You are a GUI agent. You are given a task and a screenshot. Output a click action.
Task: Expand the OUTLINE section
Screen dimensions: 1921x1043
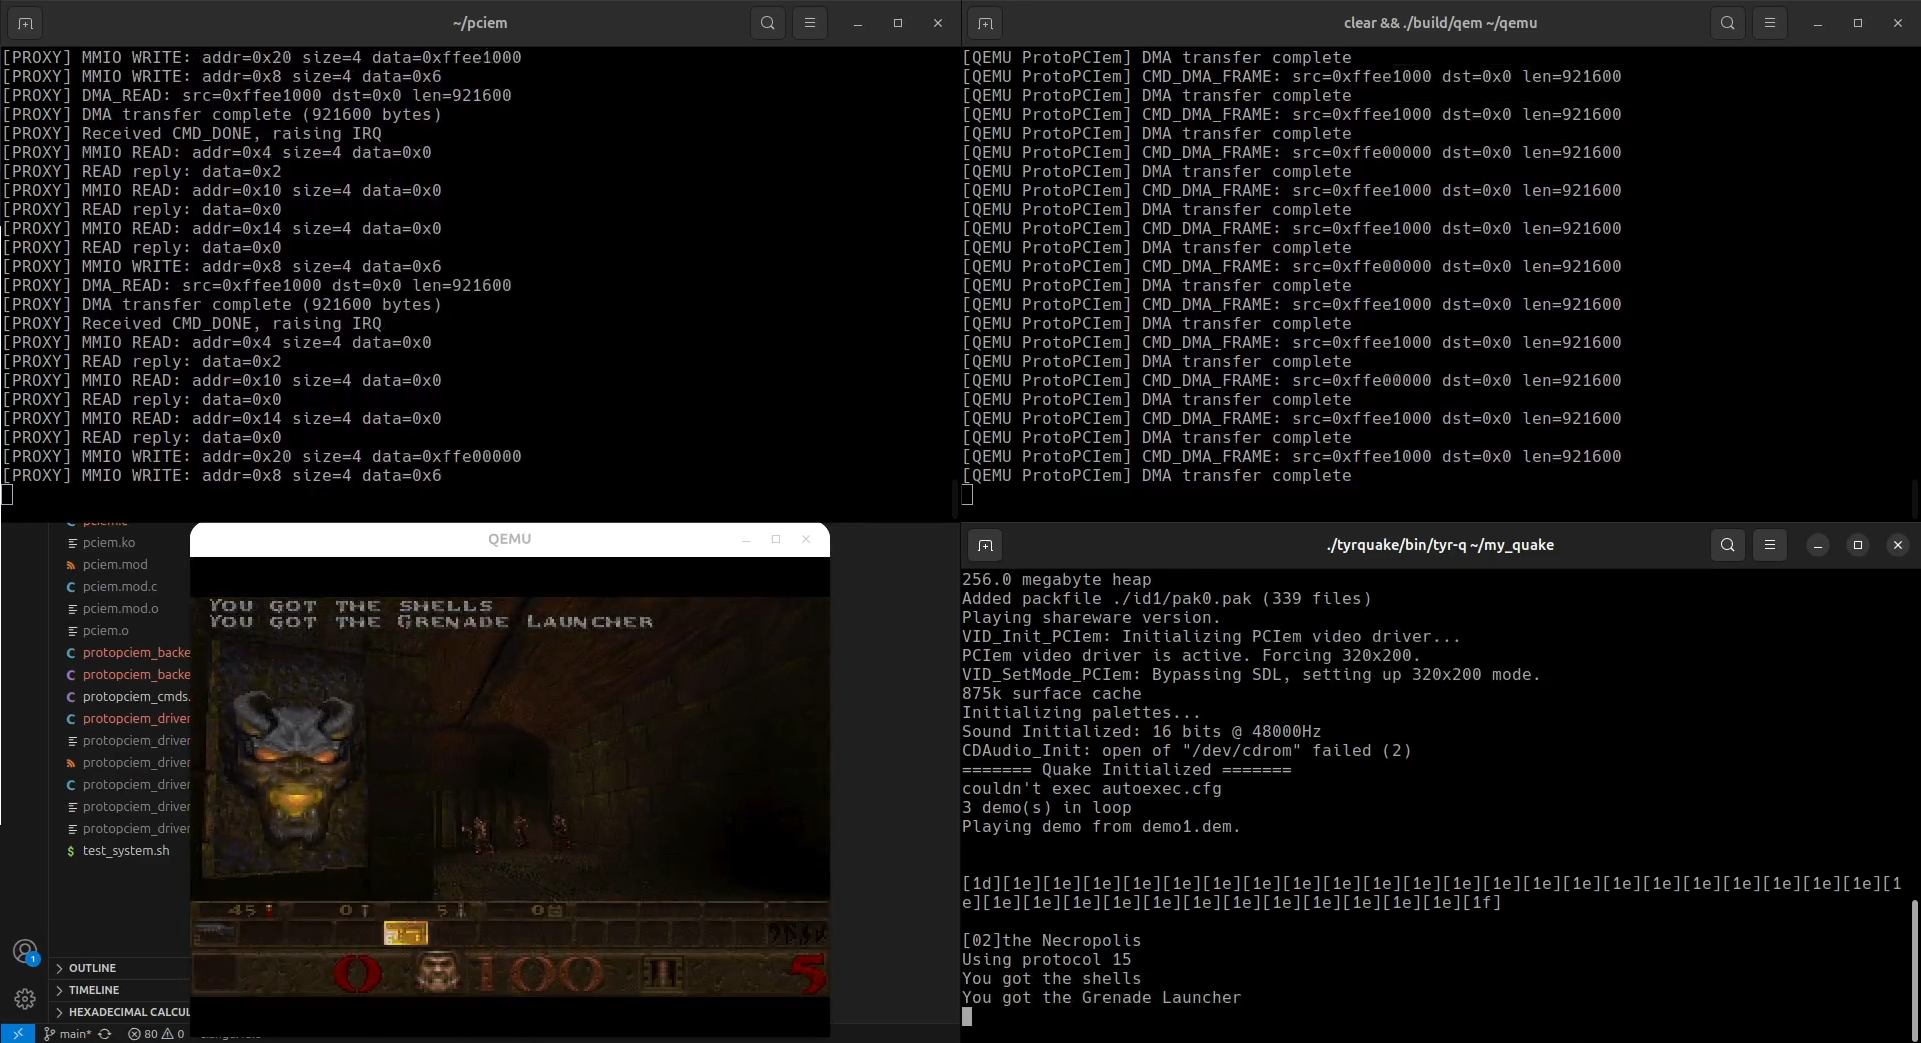pos(92,968)
